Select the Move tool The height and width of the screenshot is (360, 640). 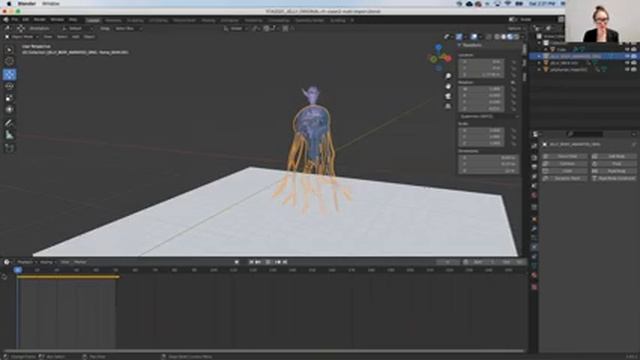(x=9, y=74)
